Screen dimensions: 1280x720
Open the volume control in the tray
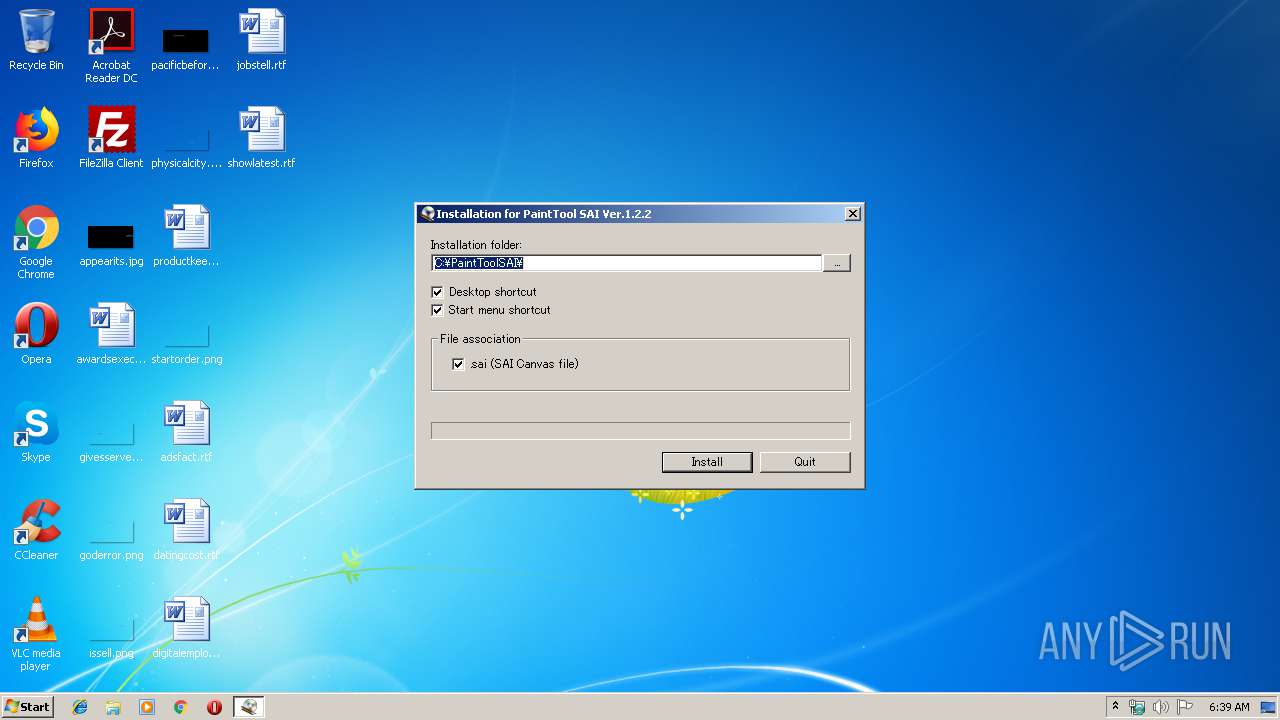pyautogui.click(x=1160, y=707)
